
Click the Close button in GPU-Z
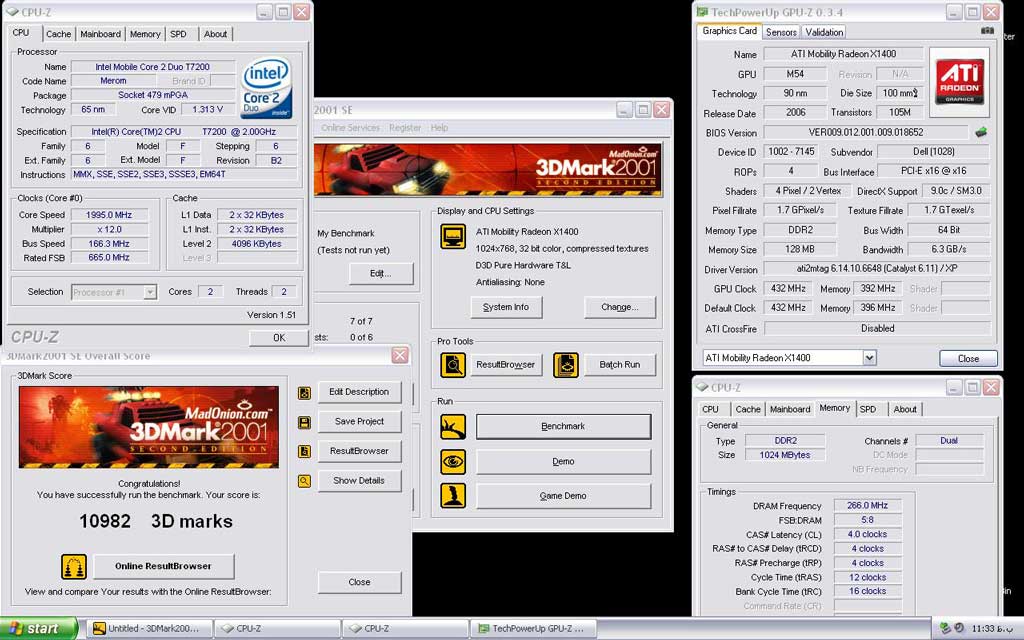tap(968, 359)
